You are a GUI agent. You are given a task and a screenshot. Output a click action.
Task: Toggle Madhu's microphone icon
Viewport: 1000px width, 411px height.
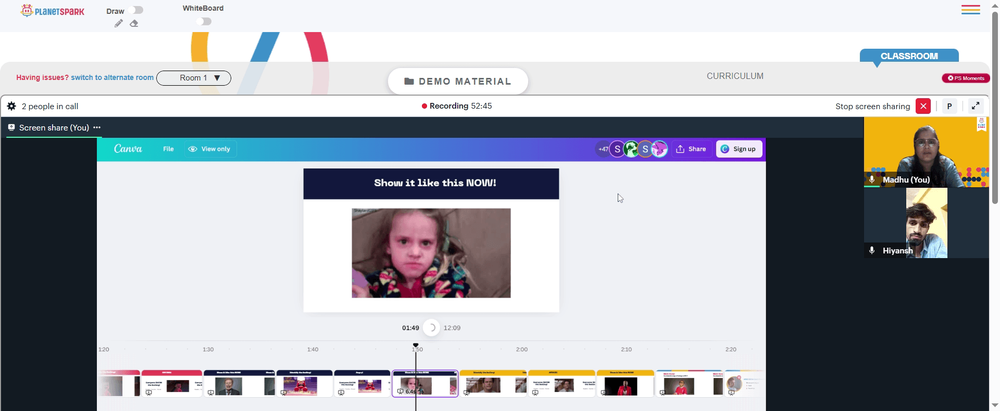[872, 180]
